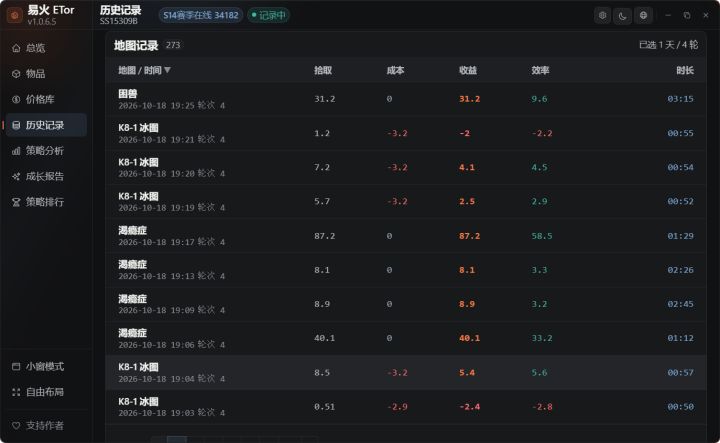Select 历史记录 in the sidebar
This screenshot has width=720, height=443.
click(46, 125)
